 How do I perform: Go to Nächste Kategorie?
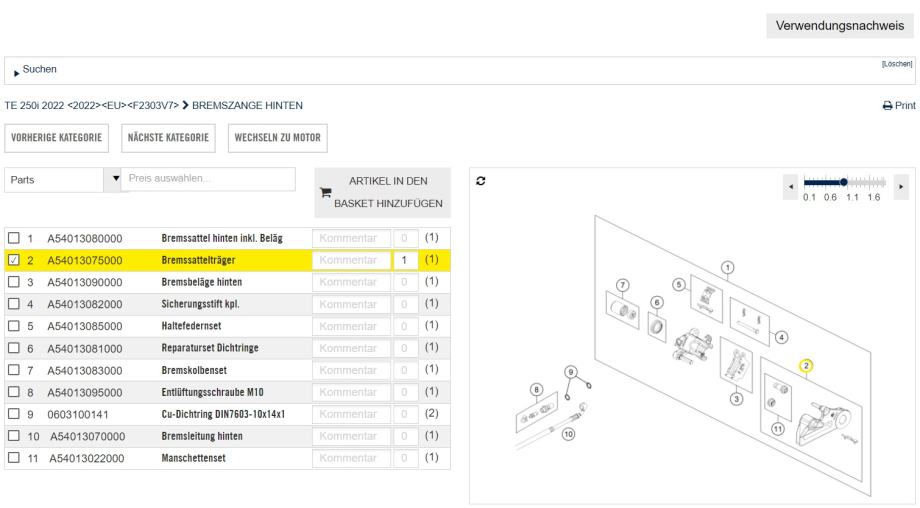click(x=168, y=137)
